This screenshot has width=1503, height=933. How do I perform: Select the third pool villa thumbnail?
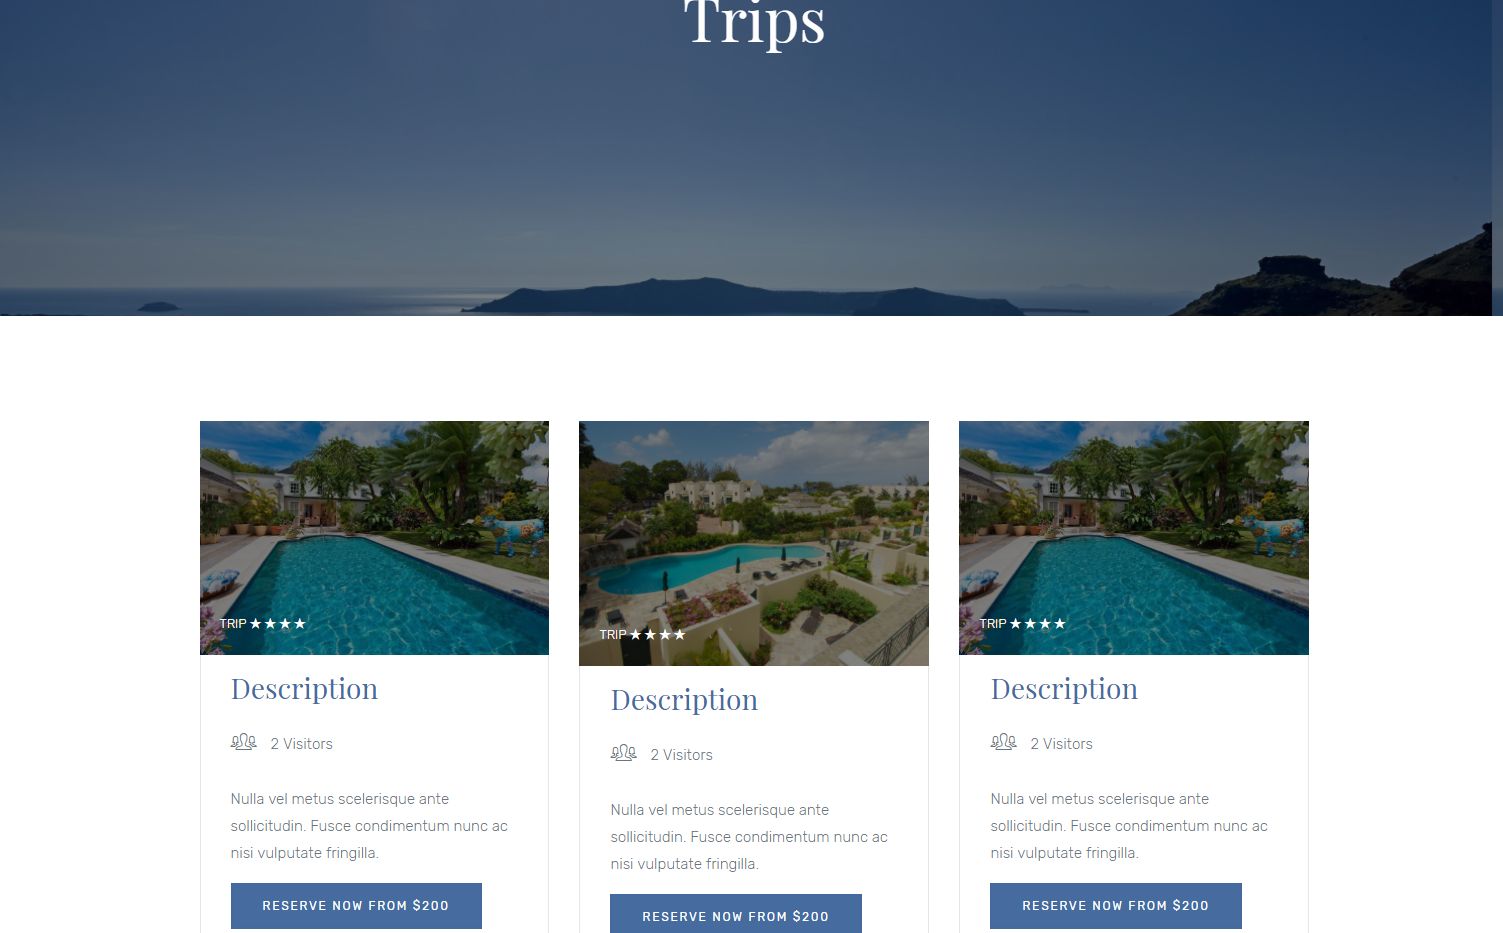tap(1134, 538)
